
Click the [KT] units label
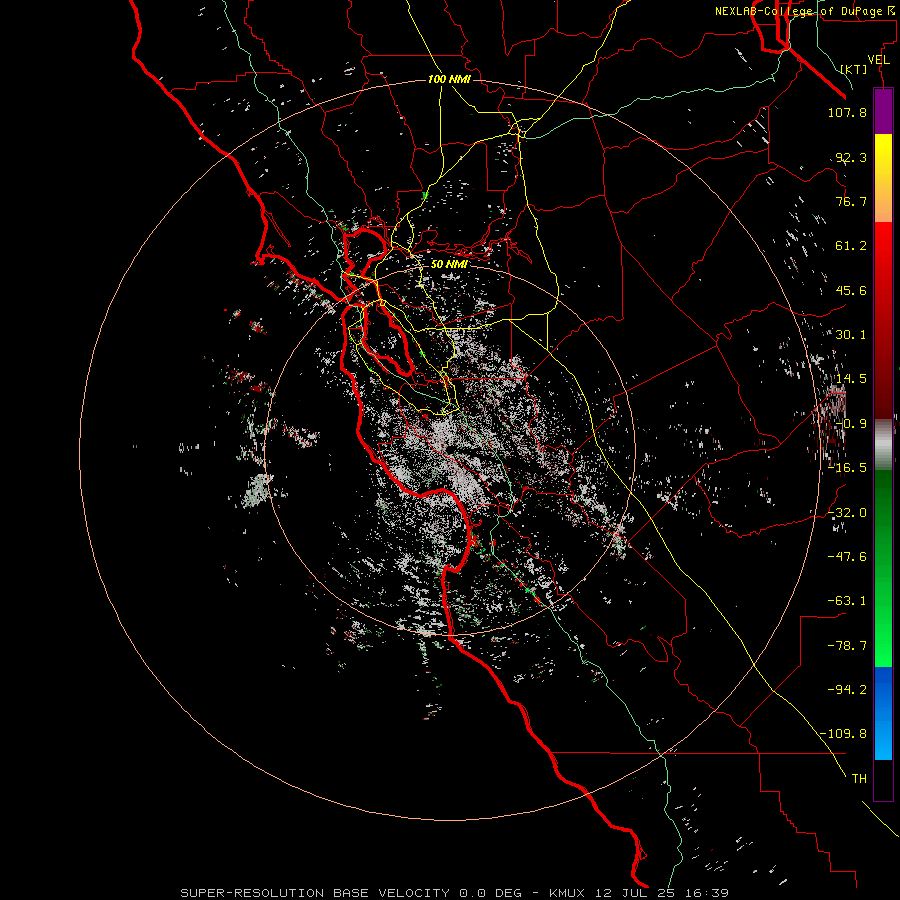coord(854,69)
